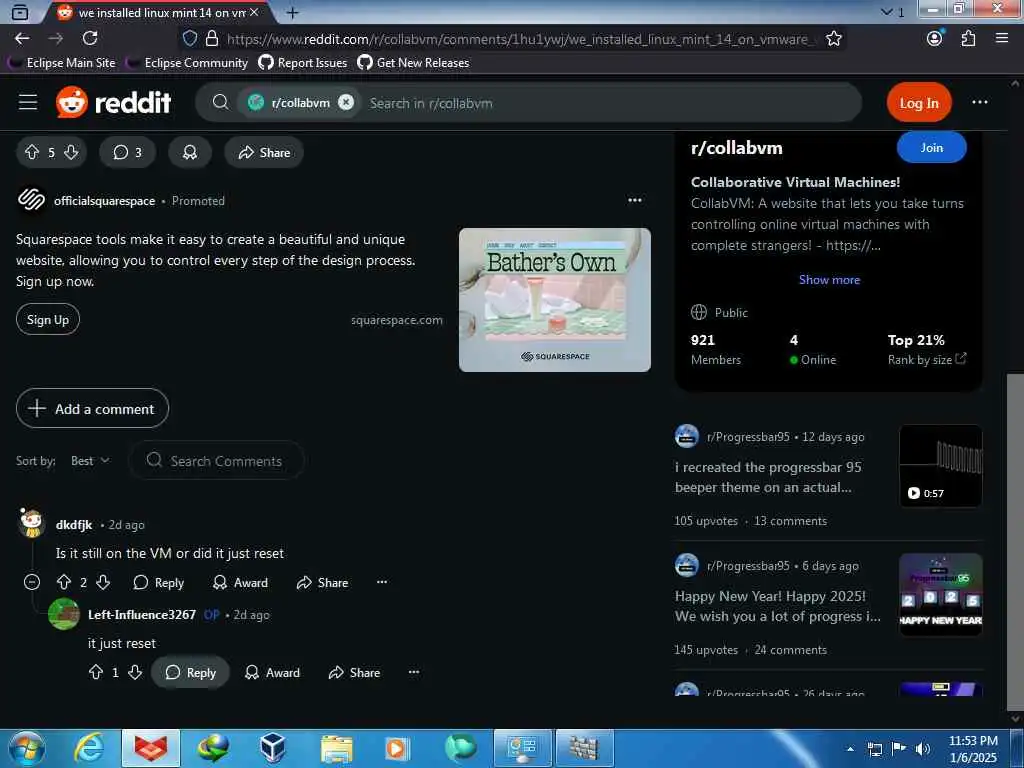The width and height of the screenshot is (1024, 768).
Task: Open a new tab with plus icon
Action: point(293,12)
